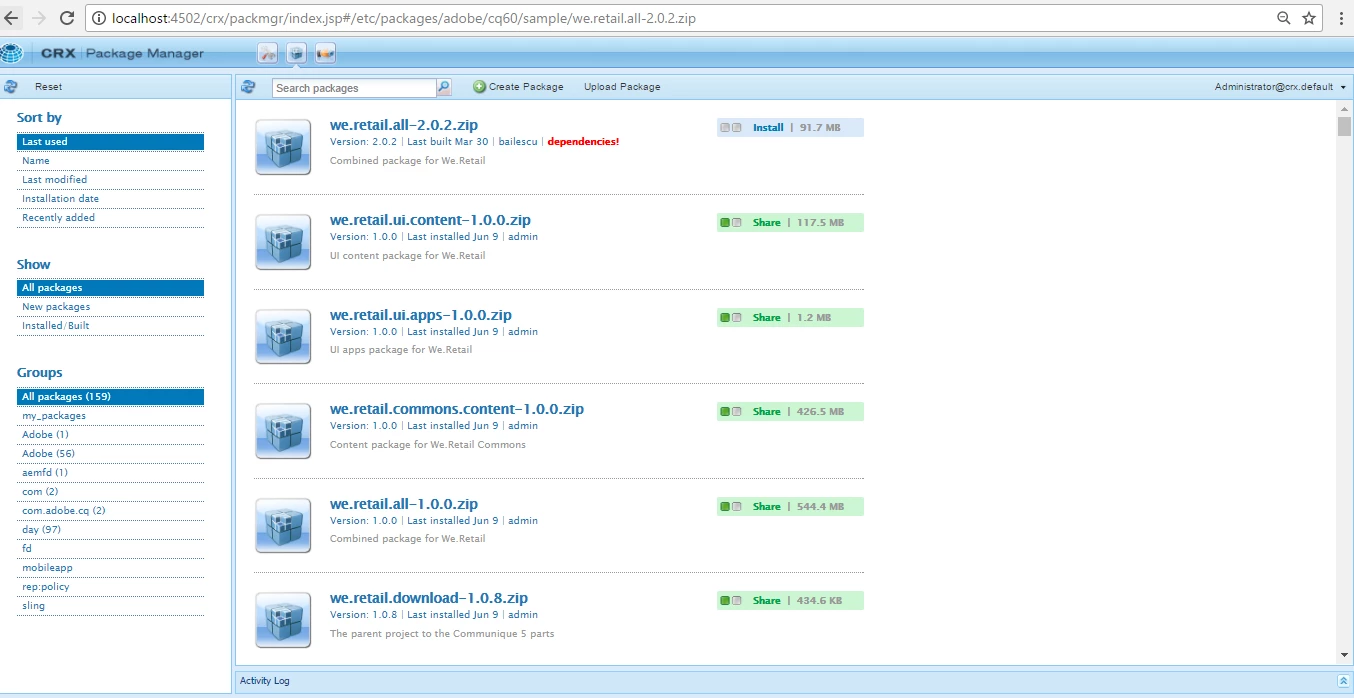This screenshot has width=1354, height=698.
Task: Select the Package Manager cube icon in header
Action: (296, 53)
